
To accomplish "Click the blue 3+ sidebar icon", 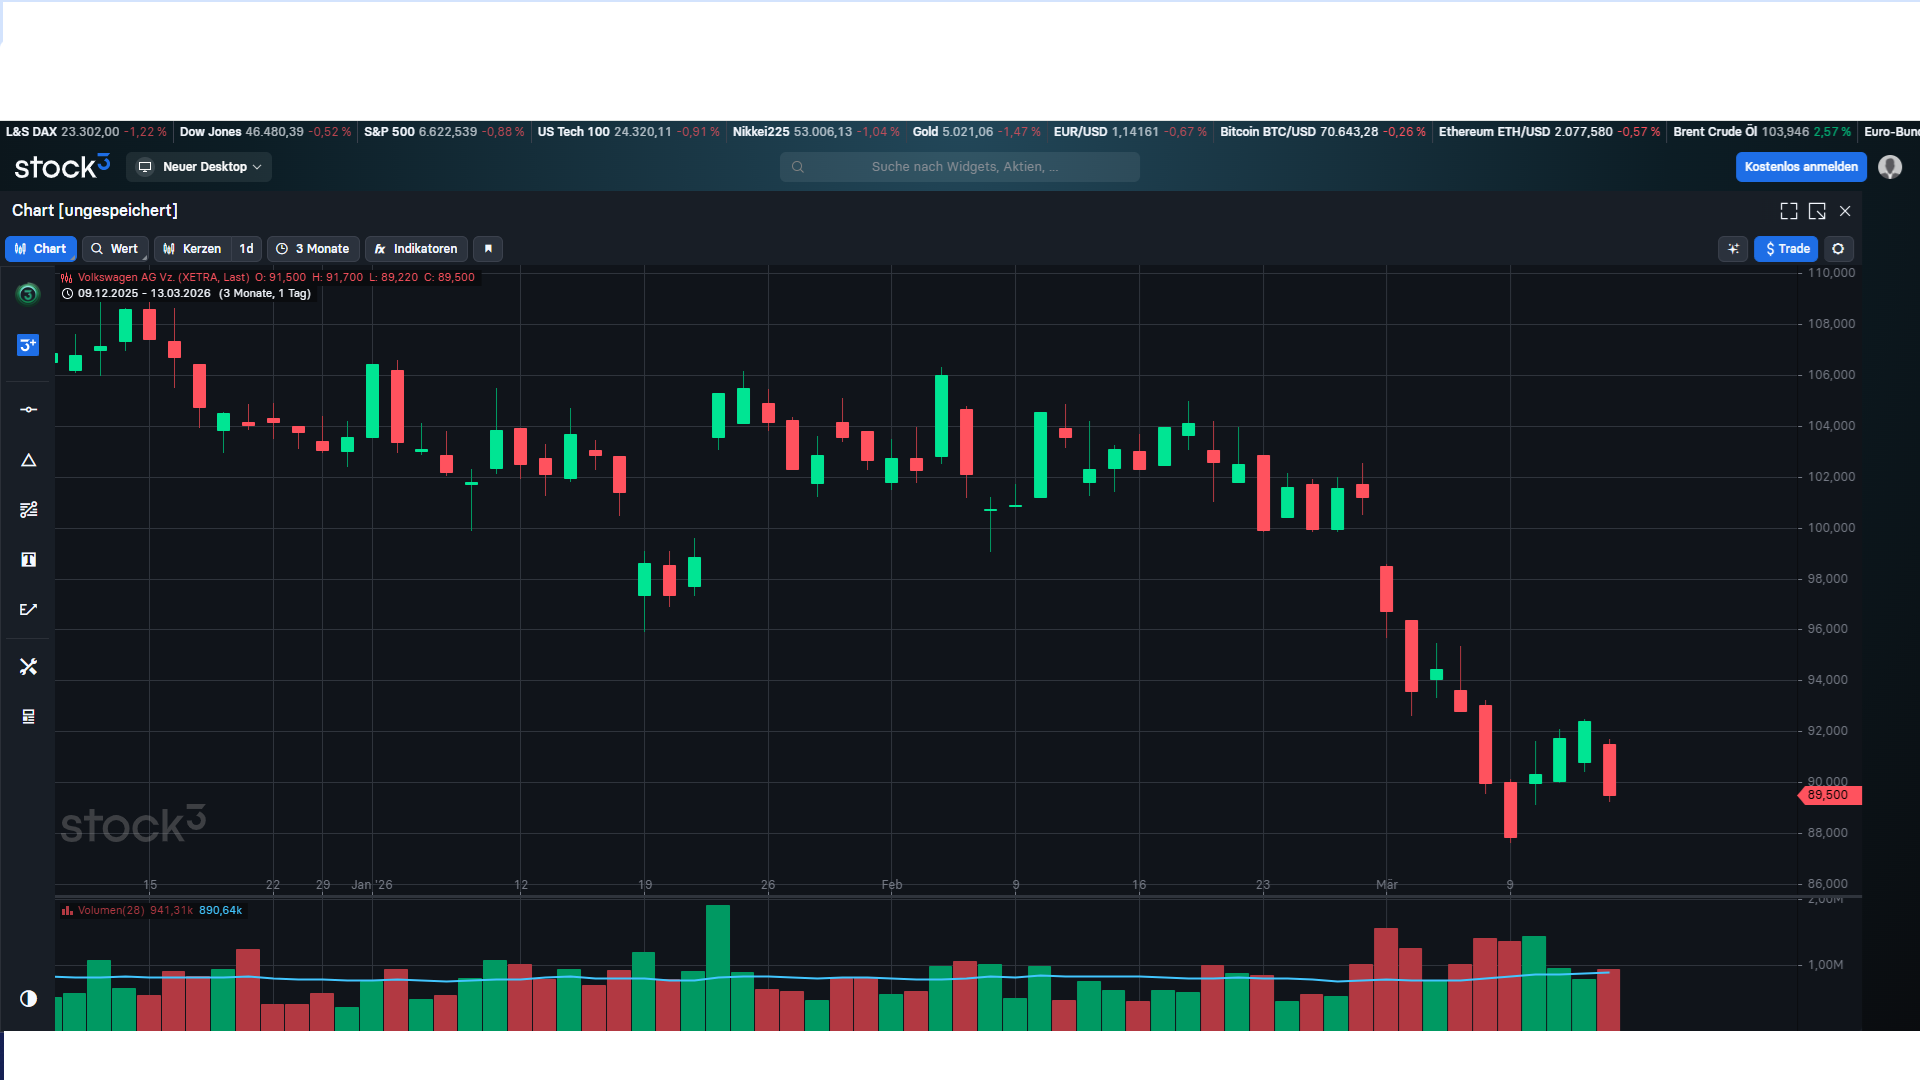I will click(28, 345).
